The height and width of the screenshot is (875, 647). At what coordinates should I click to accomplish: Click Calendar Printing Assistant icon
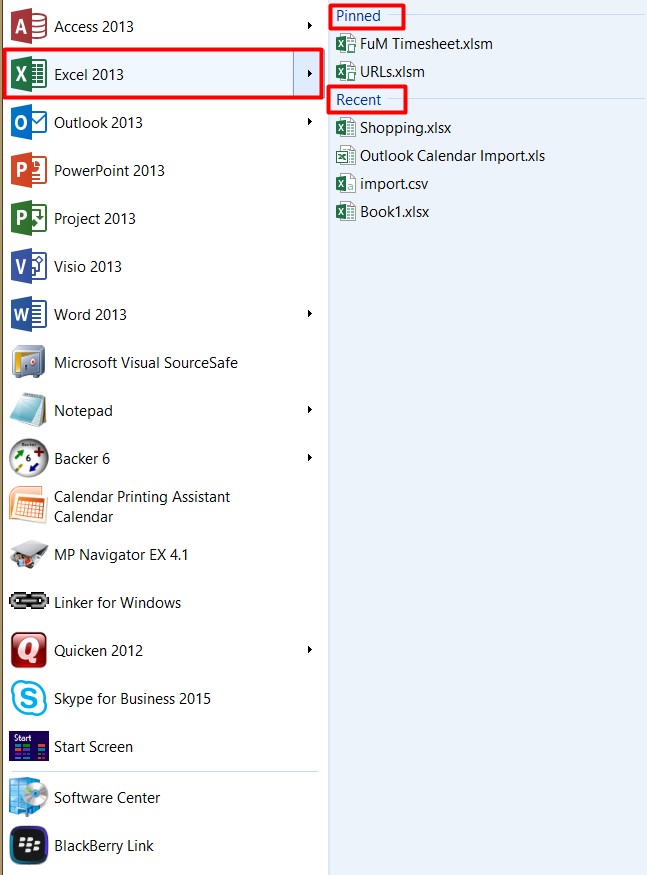28,506
